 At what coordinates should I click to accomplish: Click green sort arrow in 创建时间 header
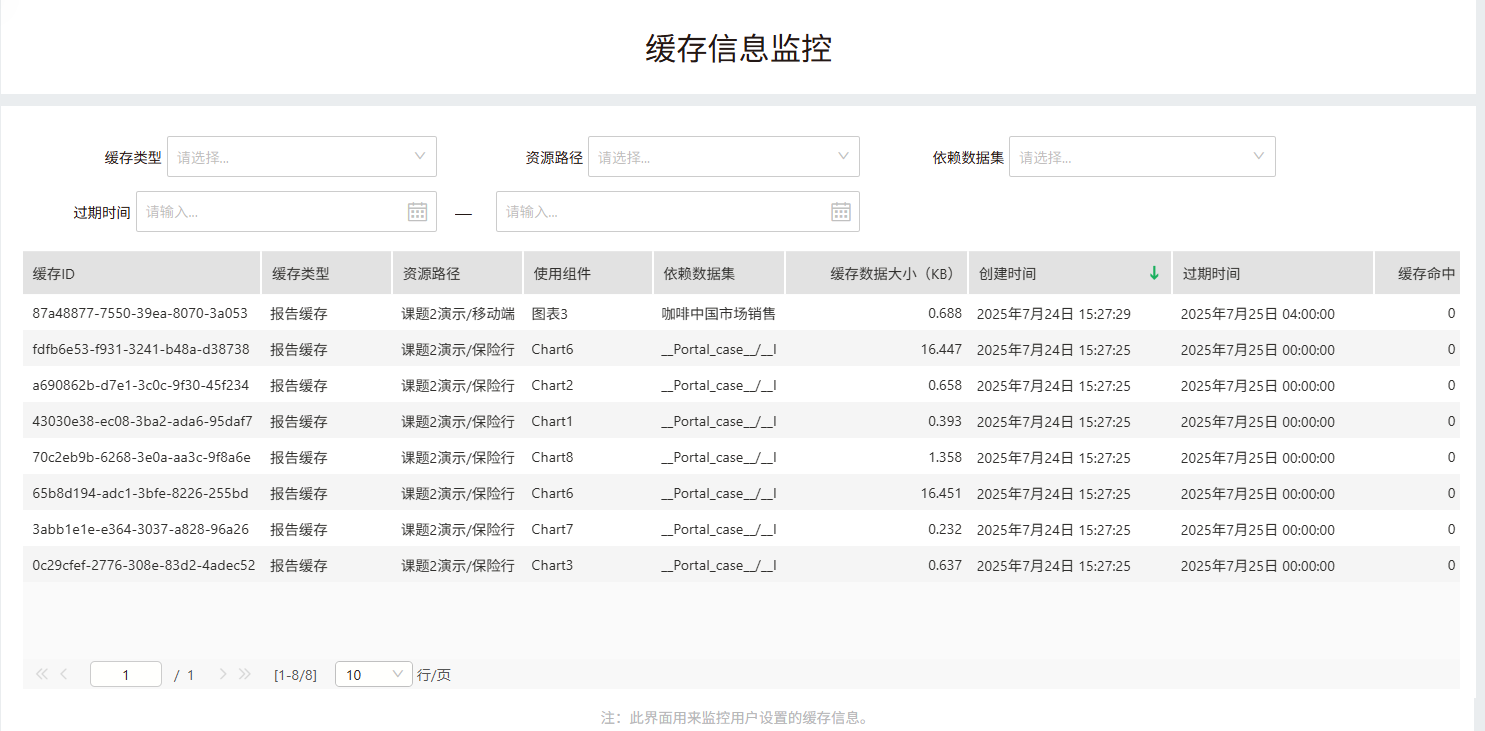click(1154, 273)
